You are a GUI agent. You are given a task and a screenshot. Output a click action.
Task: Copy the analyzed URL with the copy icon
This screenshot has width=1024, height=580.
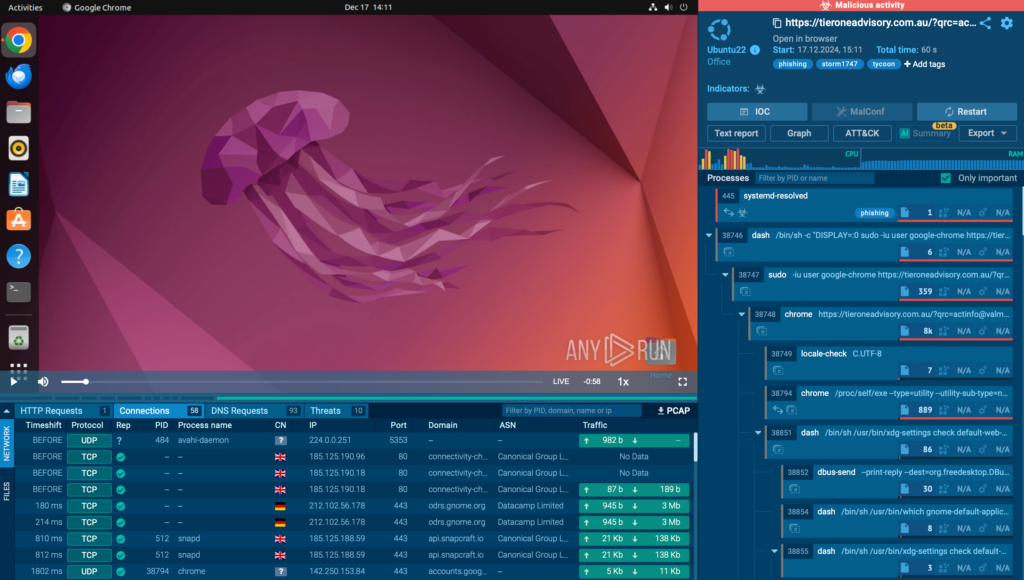[777, 23]
